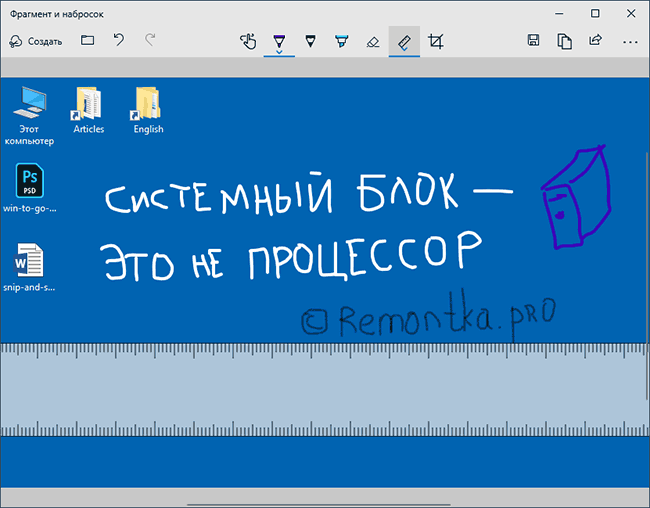Open file using the folder icon
The height and width of the screenshot is (508, 650).
(87, 40)
